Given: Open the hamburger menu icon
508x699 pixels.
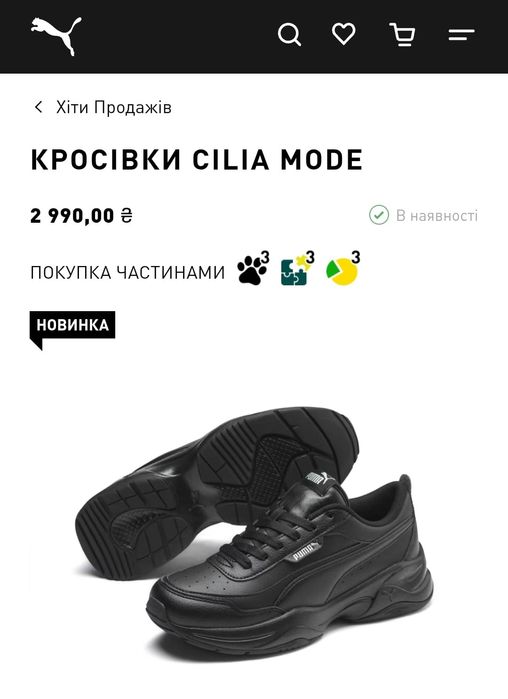Looking at the screenshot, I should [461, 34].
